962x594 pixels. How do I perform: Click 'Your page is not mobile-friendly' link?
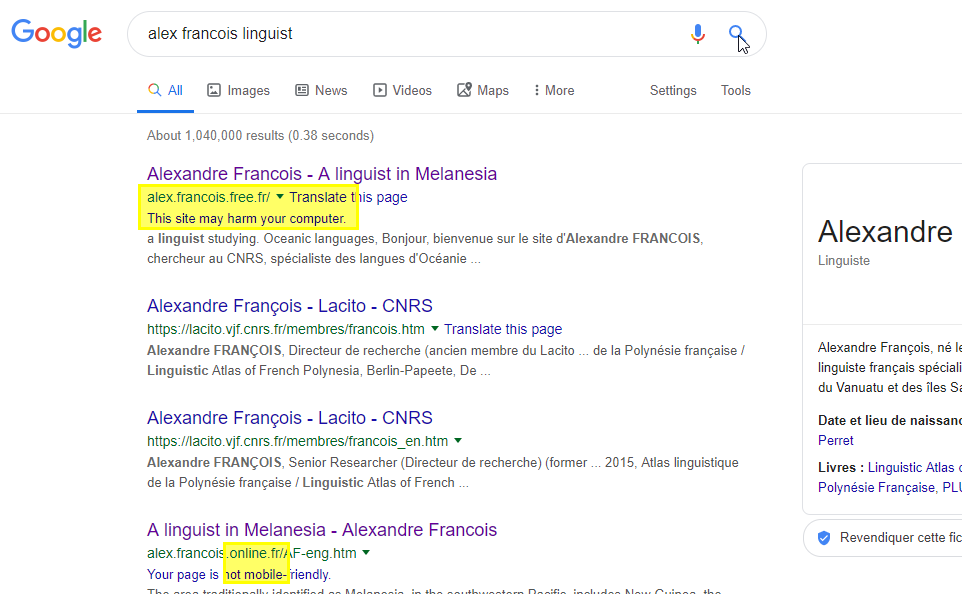239,574
